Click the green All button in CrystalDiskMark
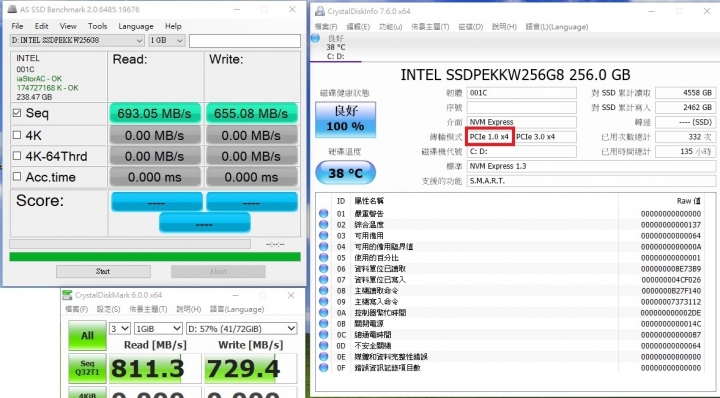This screenshot has width=720, height=398. point(87,335)
